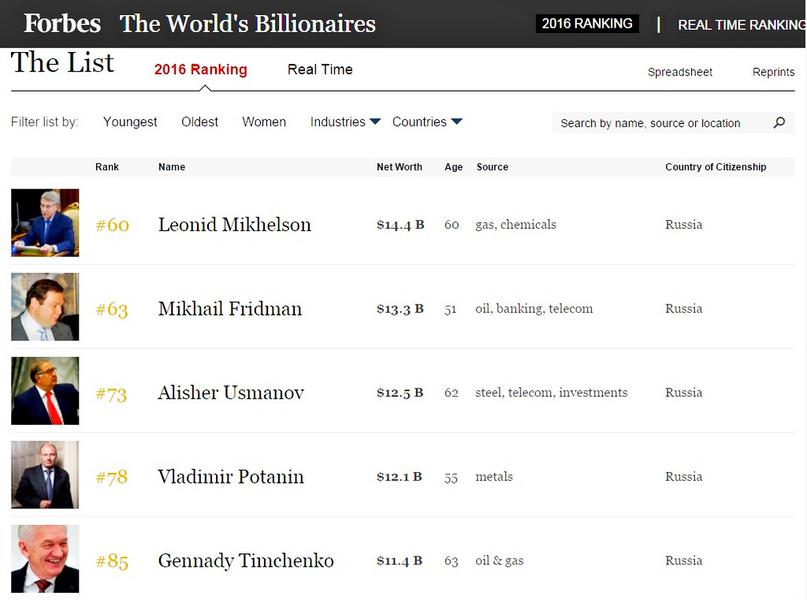This screenshot has width=807, height=600.
Task: Open the Spreadsheet link
Action: (x=680, y=72)
